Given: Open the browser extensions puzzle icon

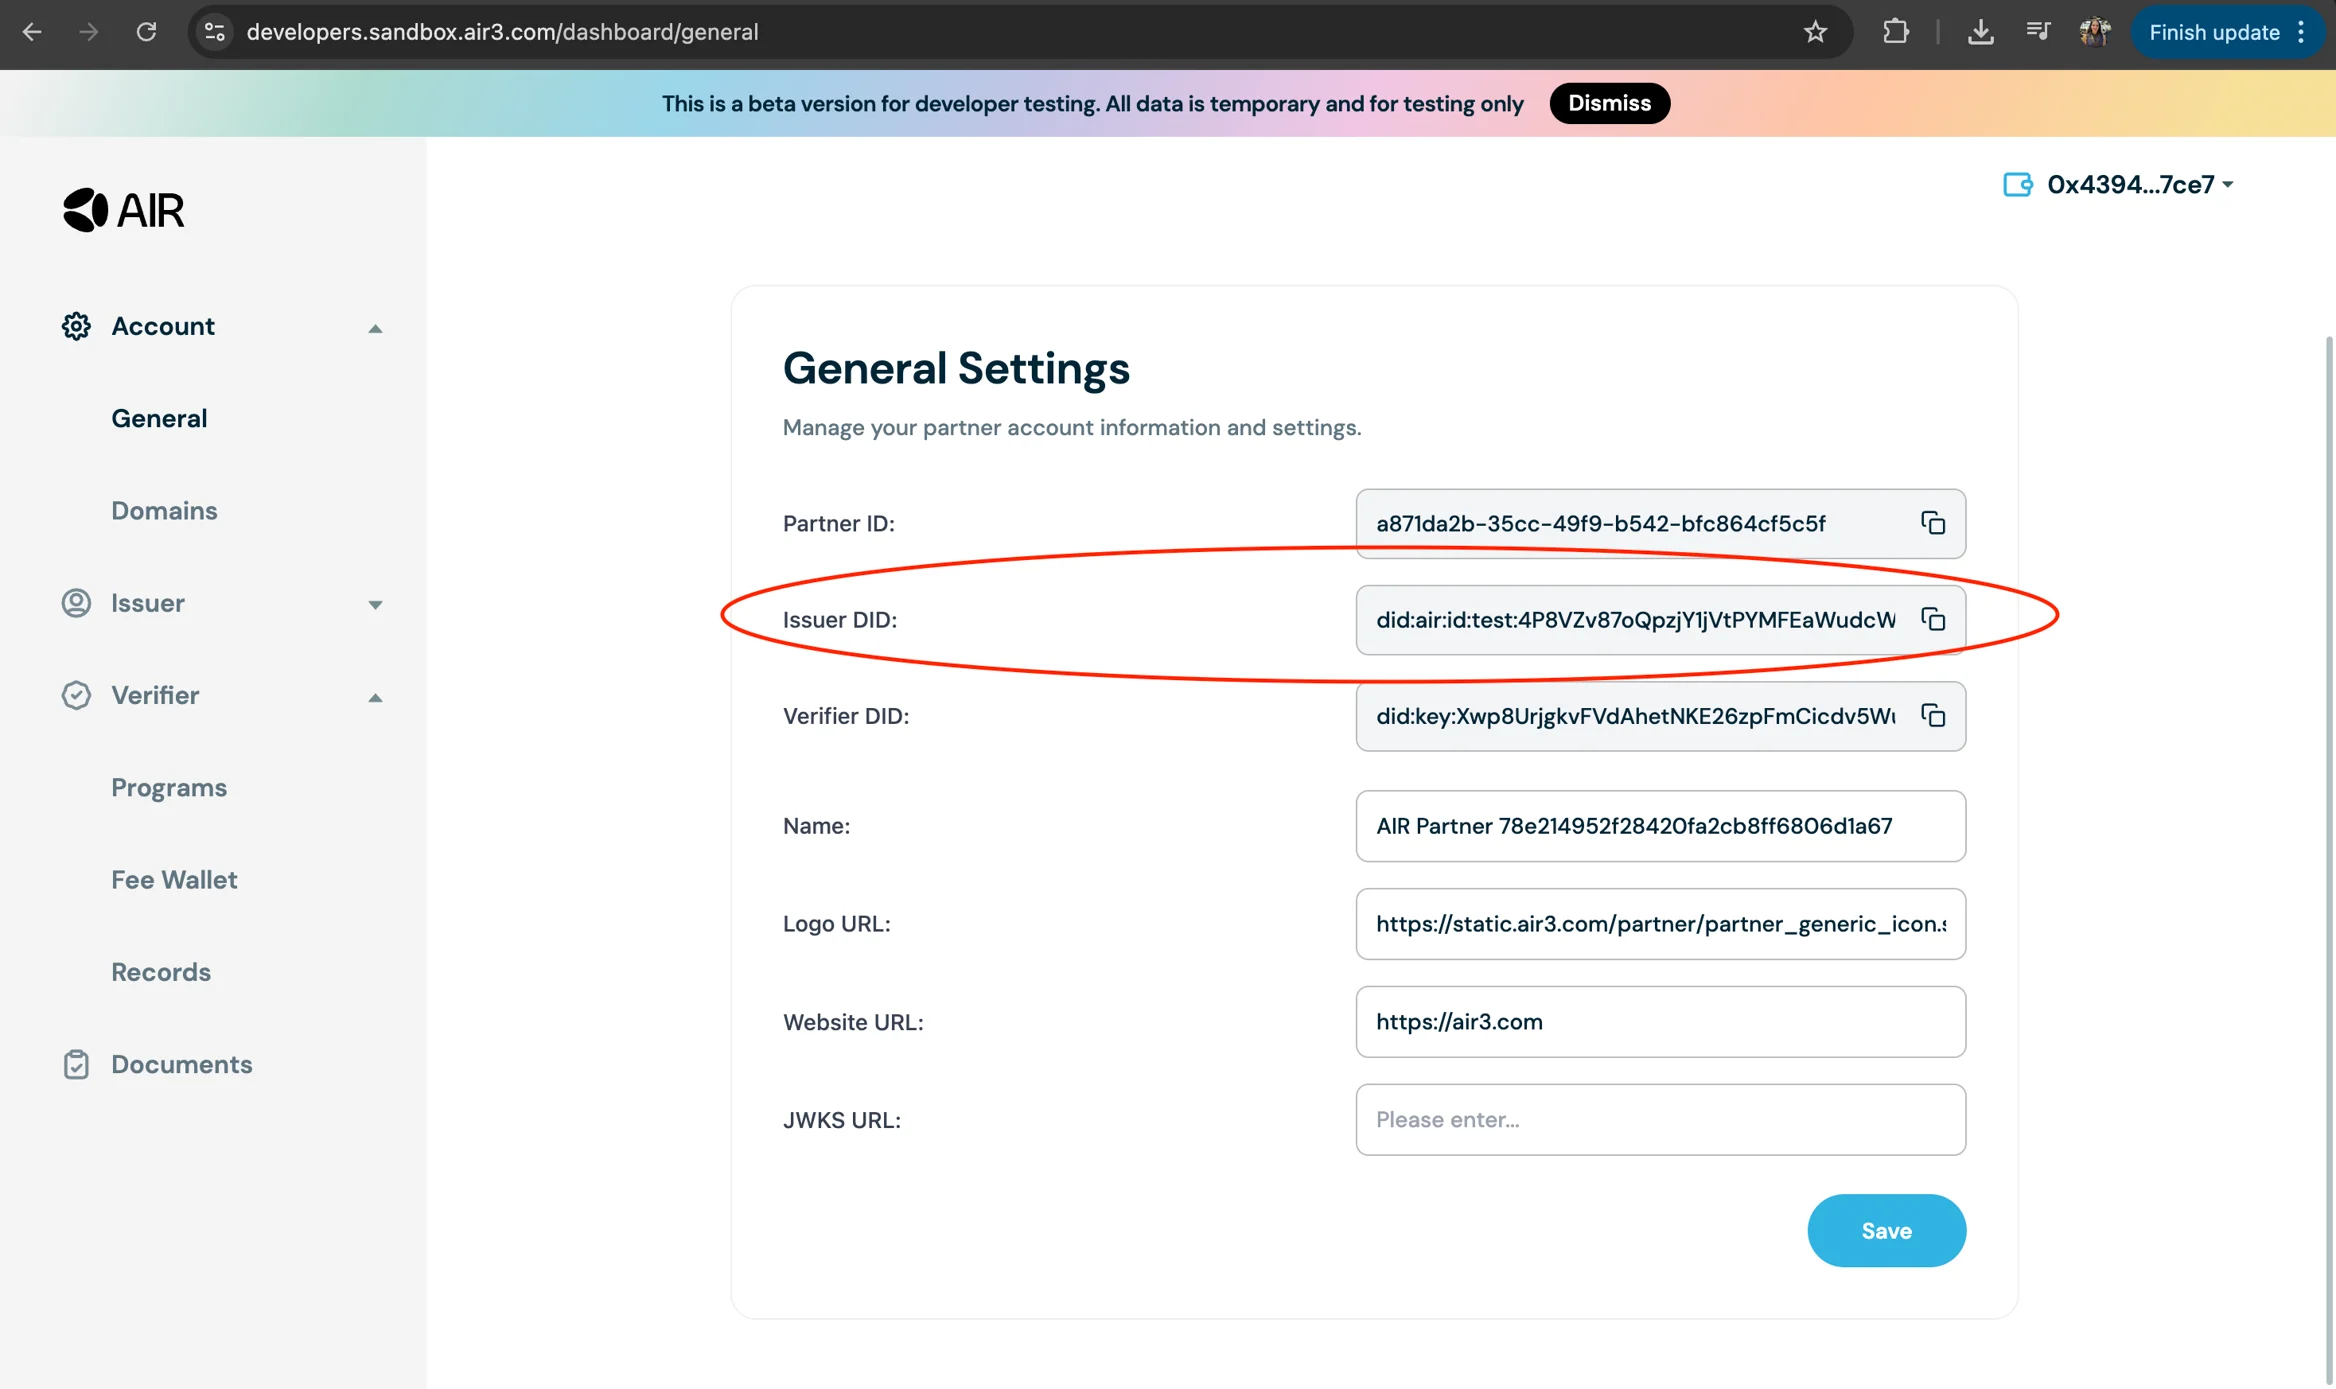Looking at the screenshot, I should pos(1895,32).
